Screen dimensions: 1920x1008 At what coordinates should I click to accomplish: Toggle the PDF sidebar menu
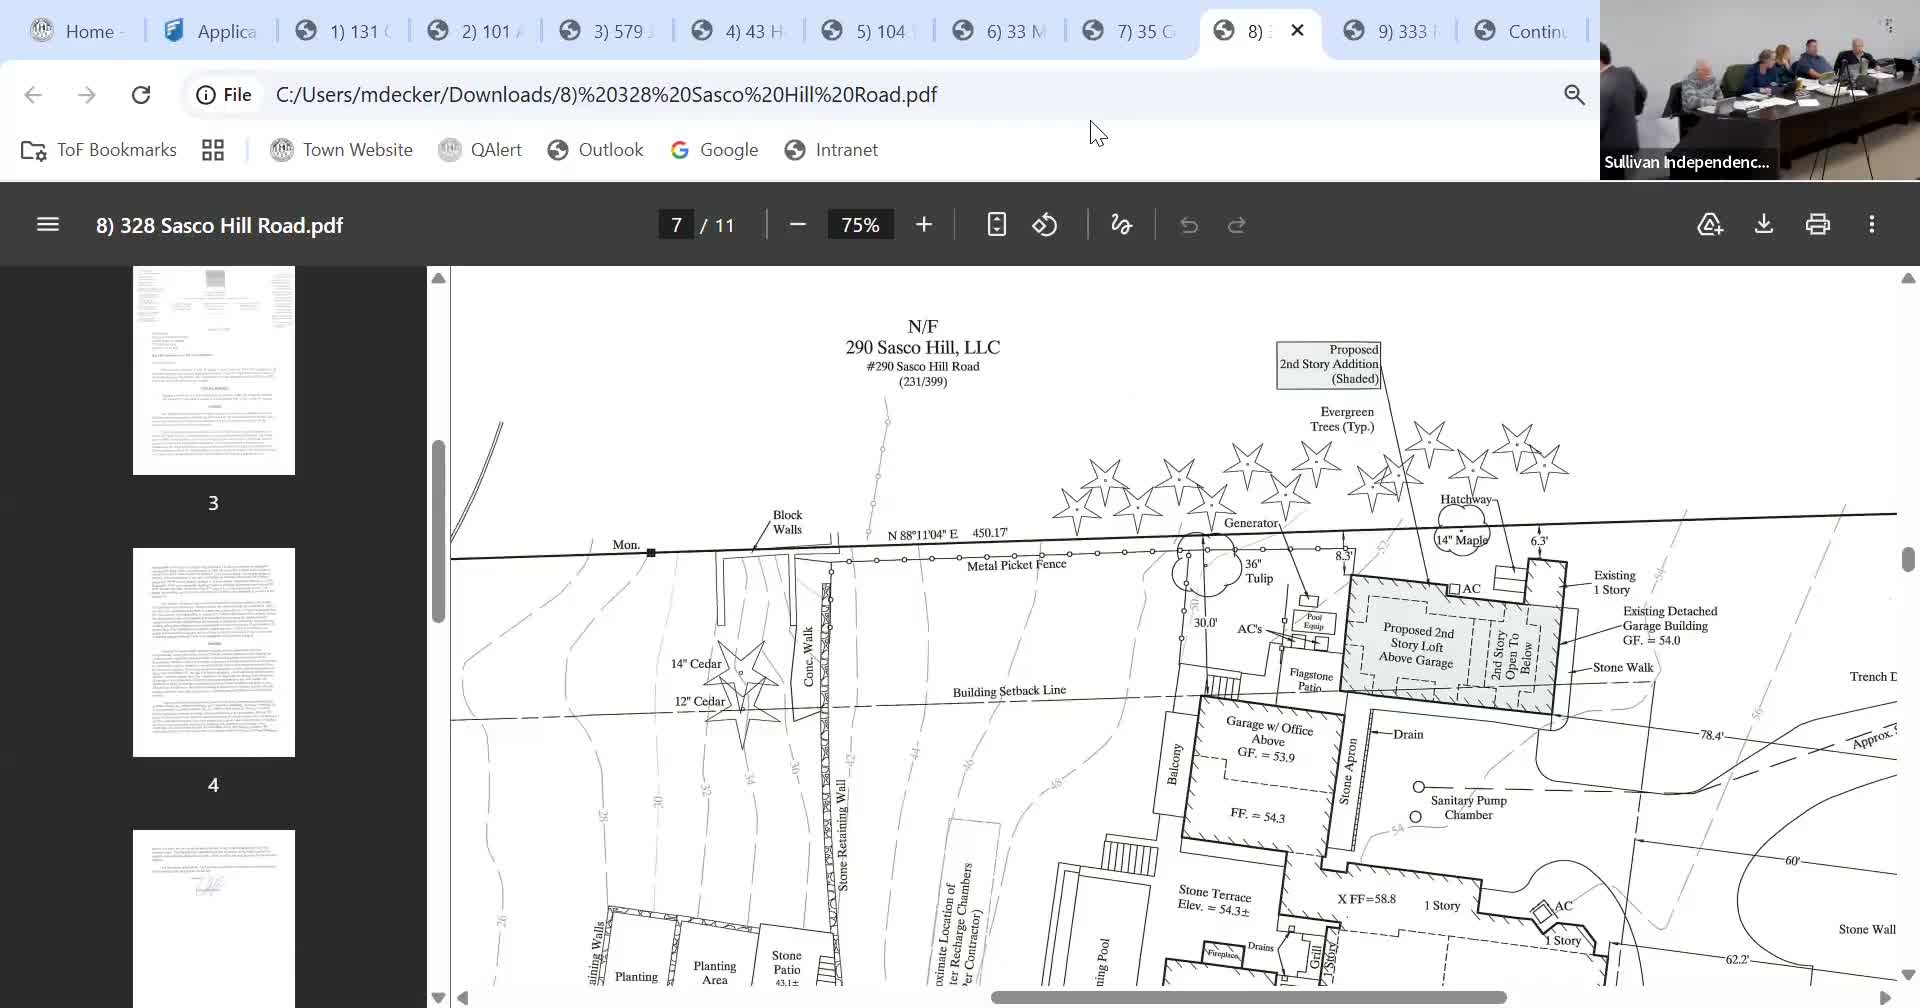click(x=47, y=225)
